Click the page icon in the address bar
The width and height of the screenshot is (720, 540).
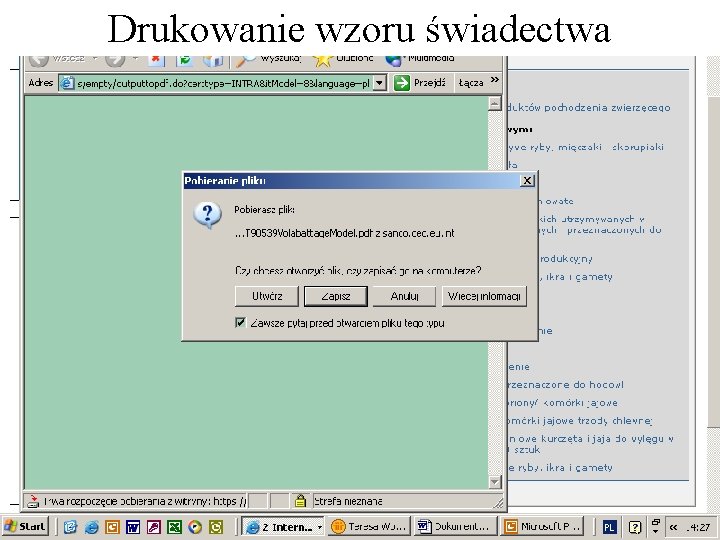[68, 83]
